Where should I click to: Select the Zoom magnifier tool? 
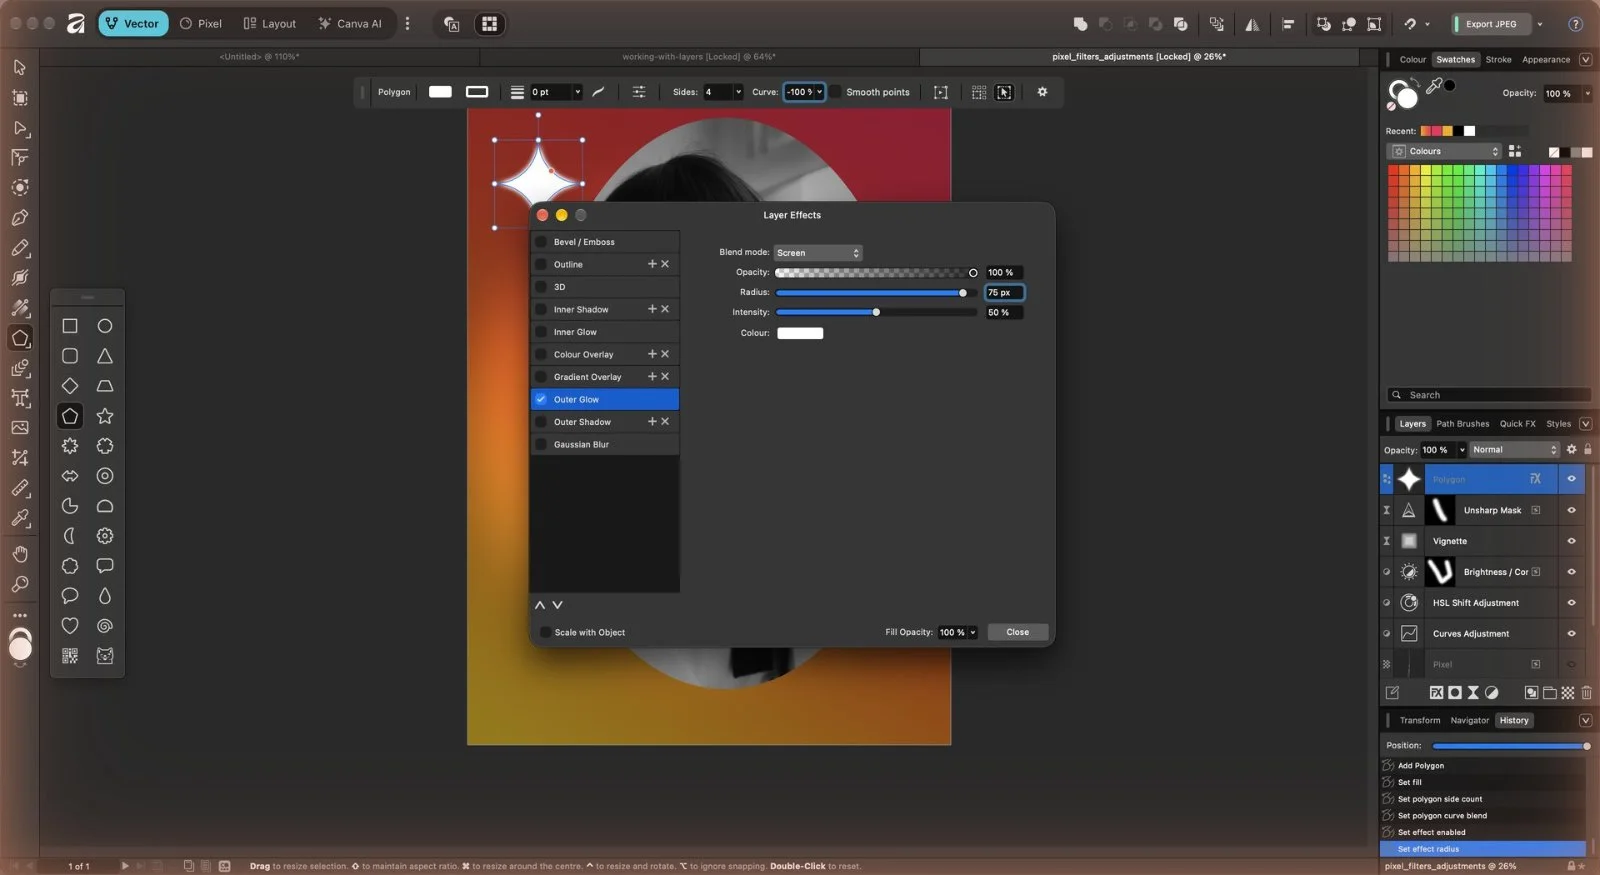[x=20, y=584]
